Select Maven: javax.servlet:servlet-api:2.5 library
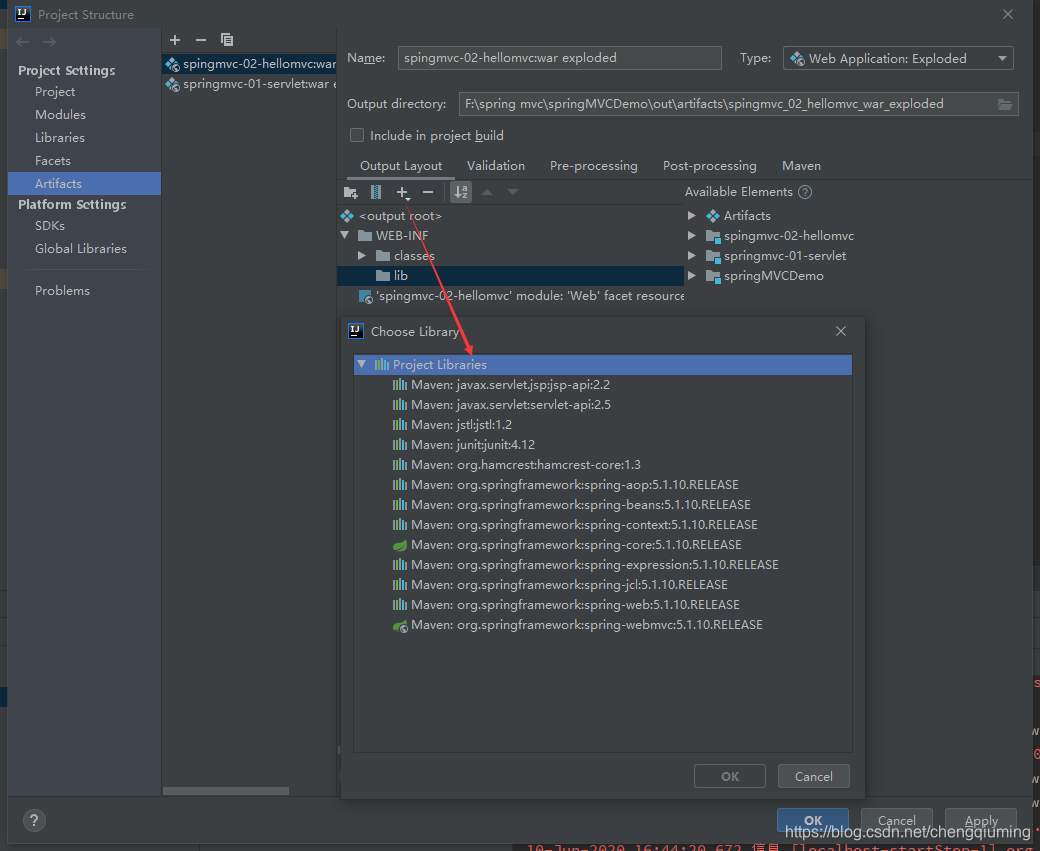This screenshot has width=1040, height=851. click(602, 405)
